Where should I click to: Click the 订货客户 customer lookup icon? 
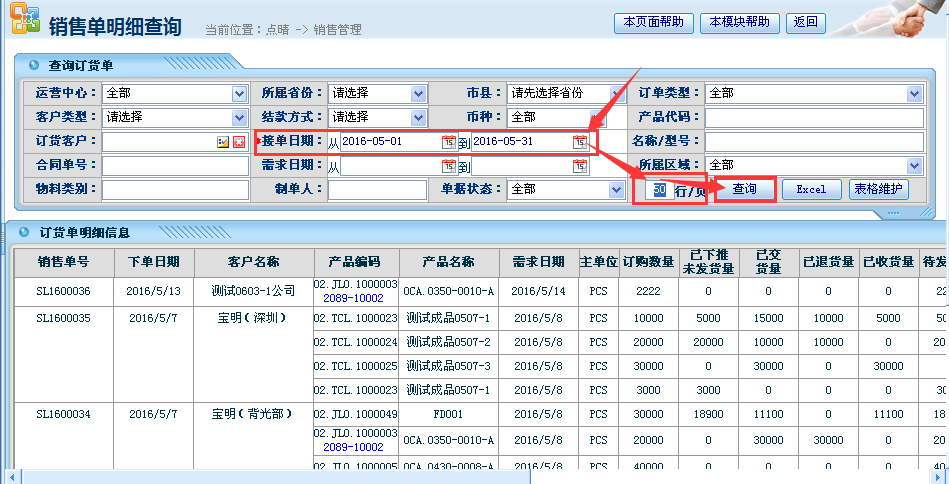(223, 142)
